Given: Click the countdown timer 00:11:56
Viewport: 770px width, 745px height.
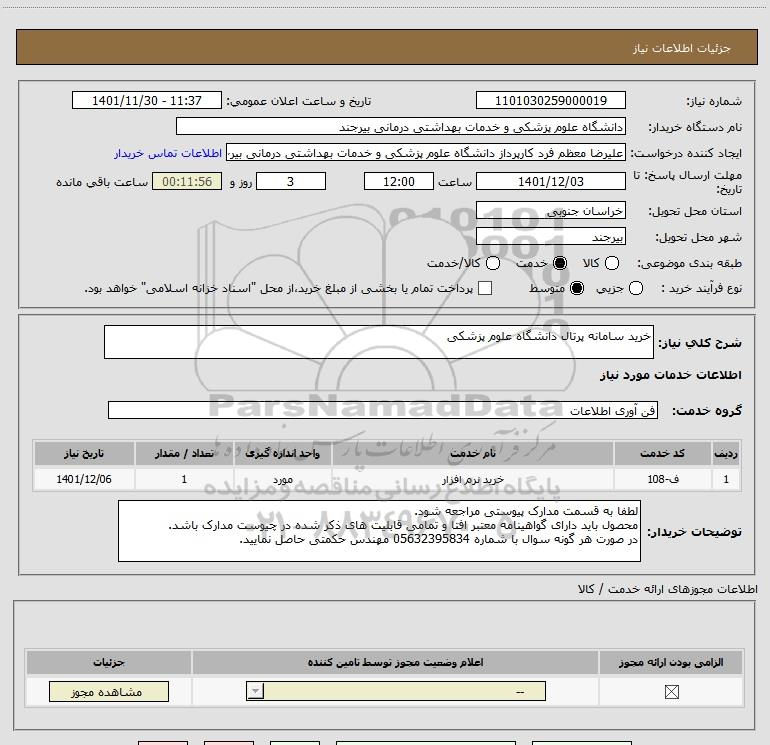Looking at the screenshot, I should [187, 181].
